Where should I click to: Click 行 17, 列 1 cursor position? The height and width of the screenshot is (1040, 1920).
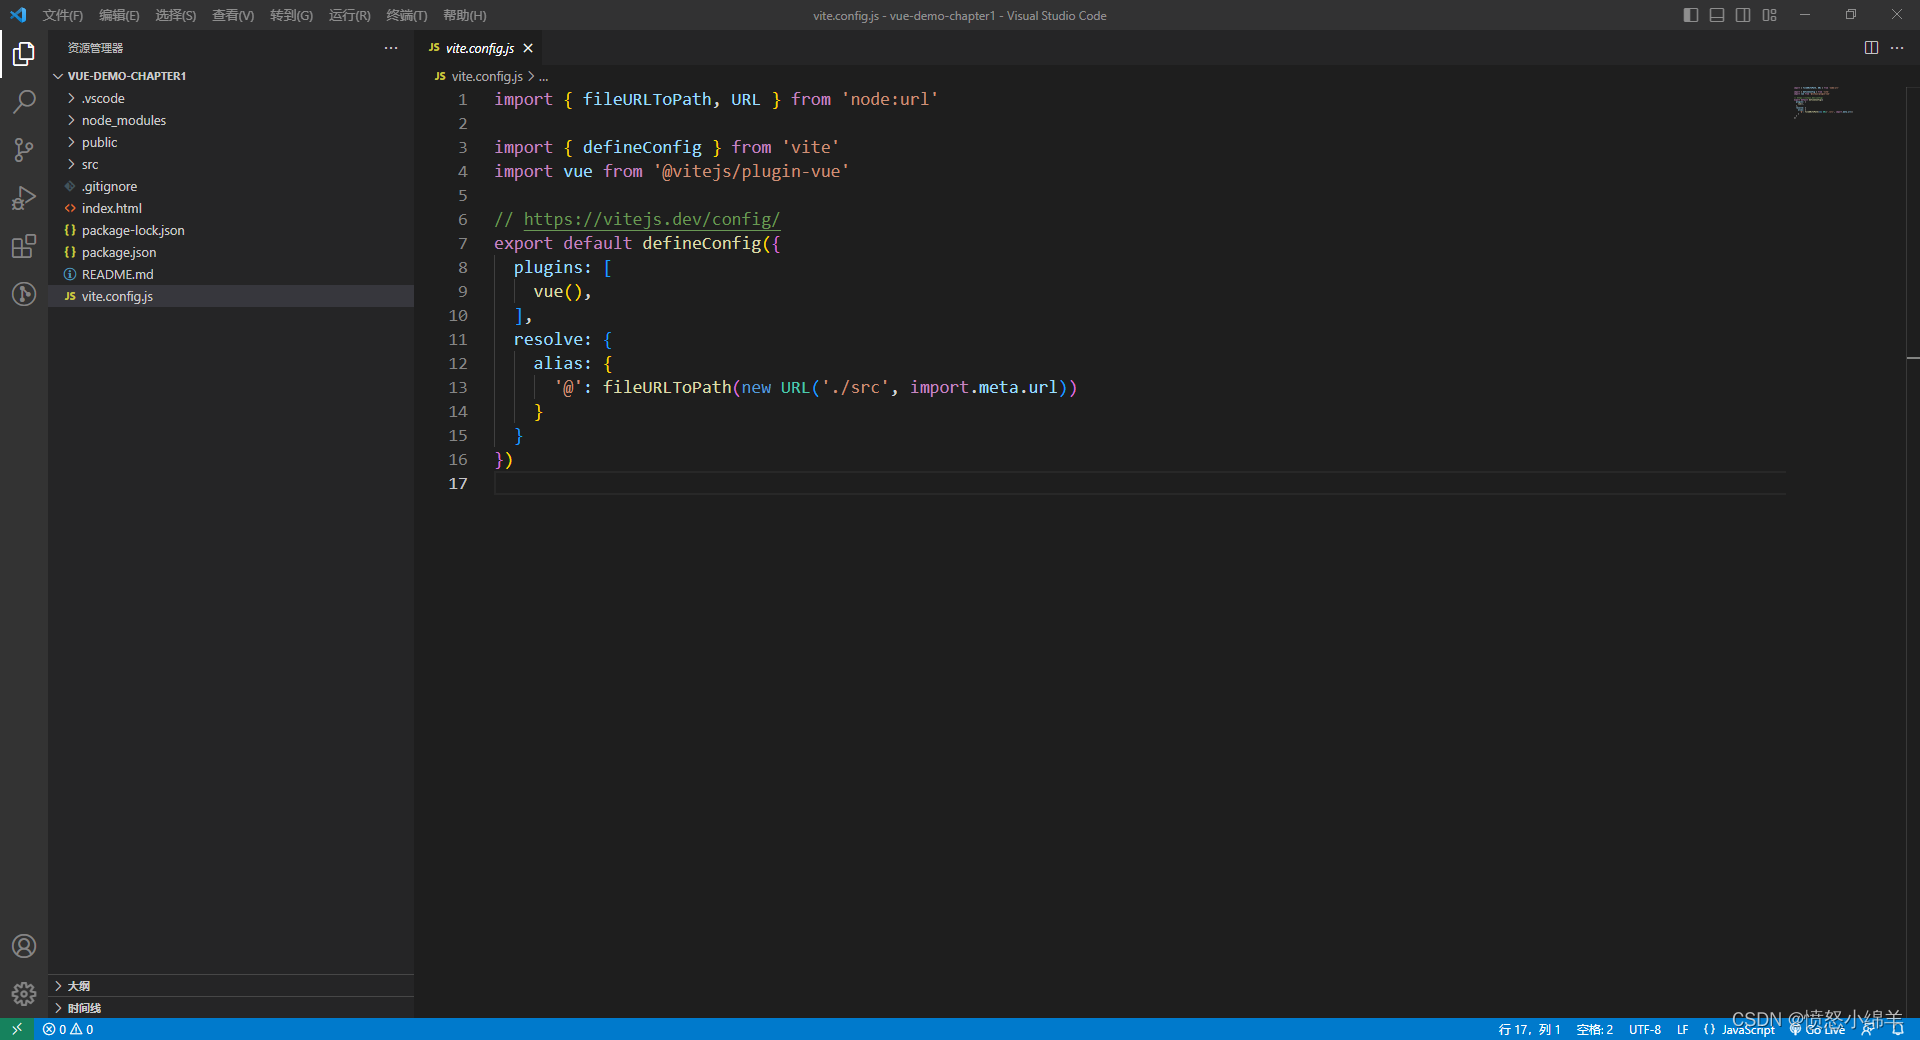pyautogui.click(x=1529, y=1029)
